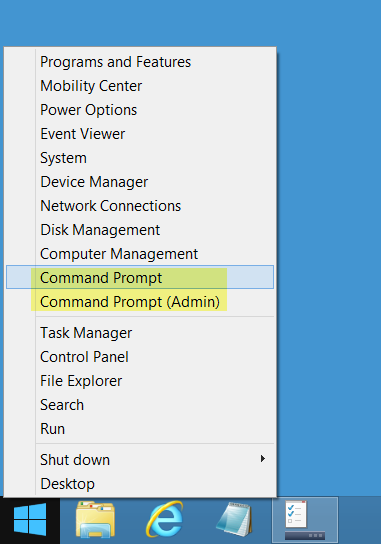This screenshot has height=544, width=381.
Task: Choose the System menu entry
Action: (63, 158)
